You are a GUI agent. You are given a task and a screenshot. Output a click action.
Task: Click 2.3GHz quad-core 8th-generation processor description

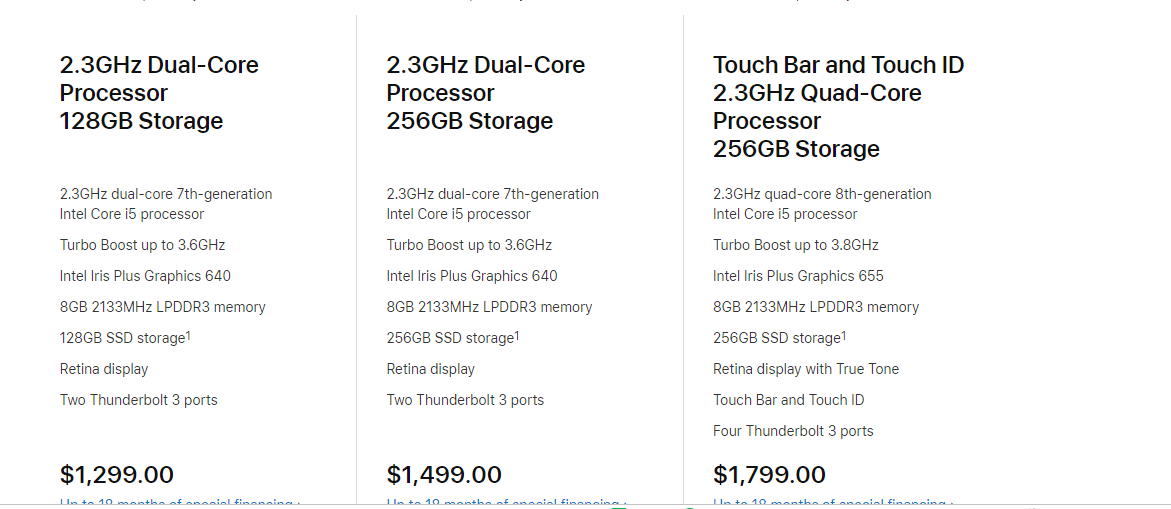[821, 204]
